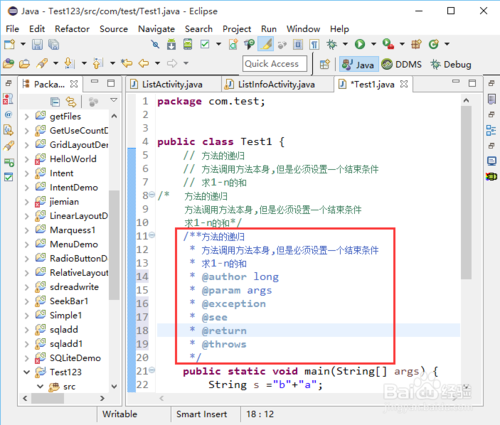The height and width of the screenshot is (425, 500).
Task: Click the Save All toolbar icon
Action: (53, 44)
